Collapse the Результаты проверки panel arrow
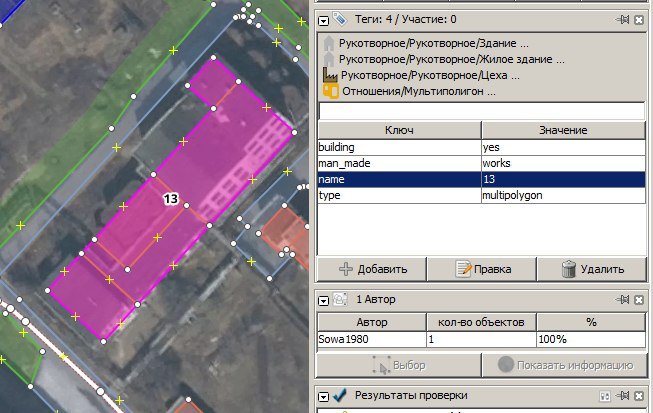Viewport: 653px width, 413px height. 324,396
